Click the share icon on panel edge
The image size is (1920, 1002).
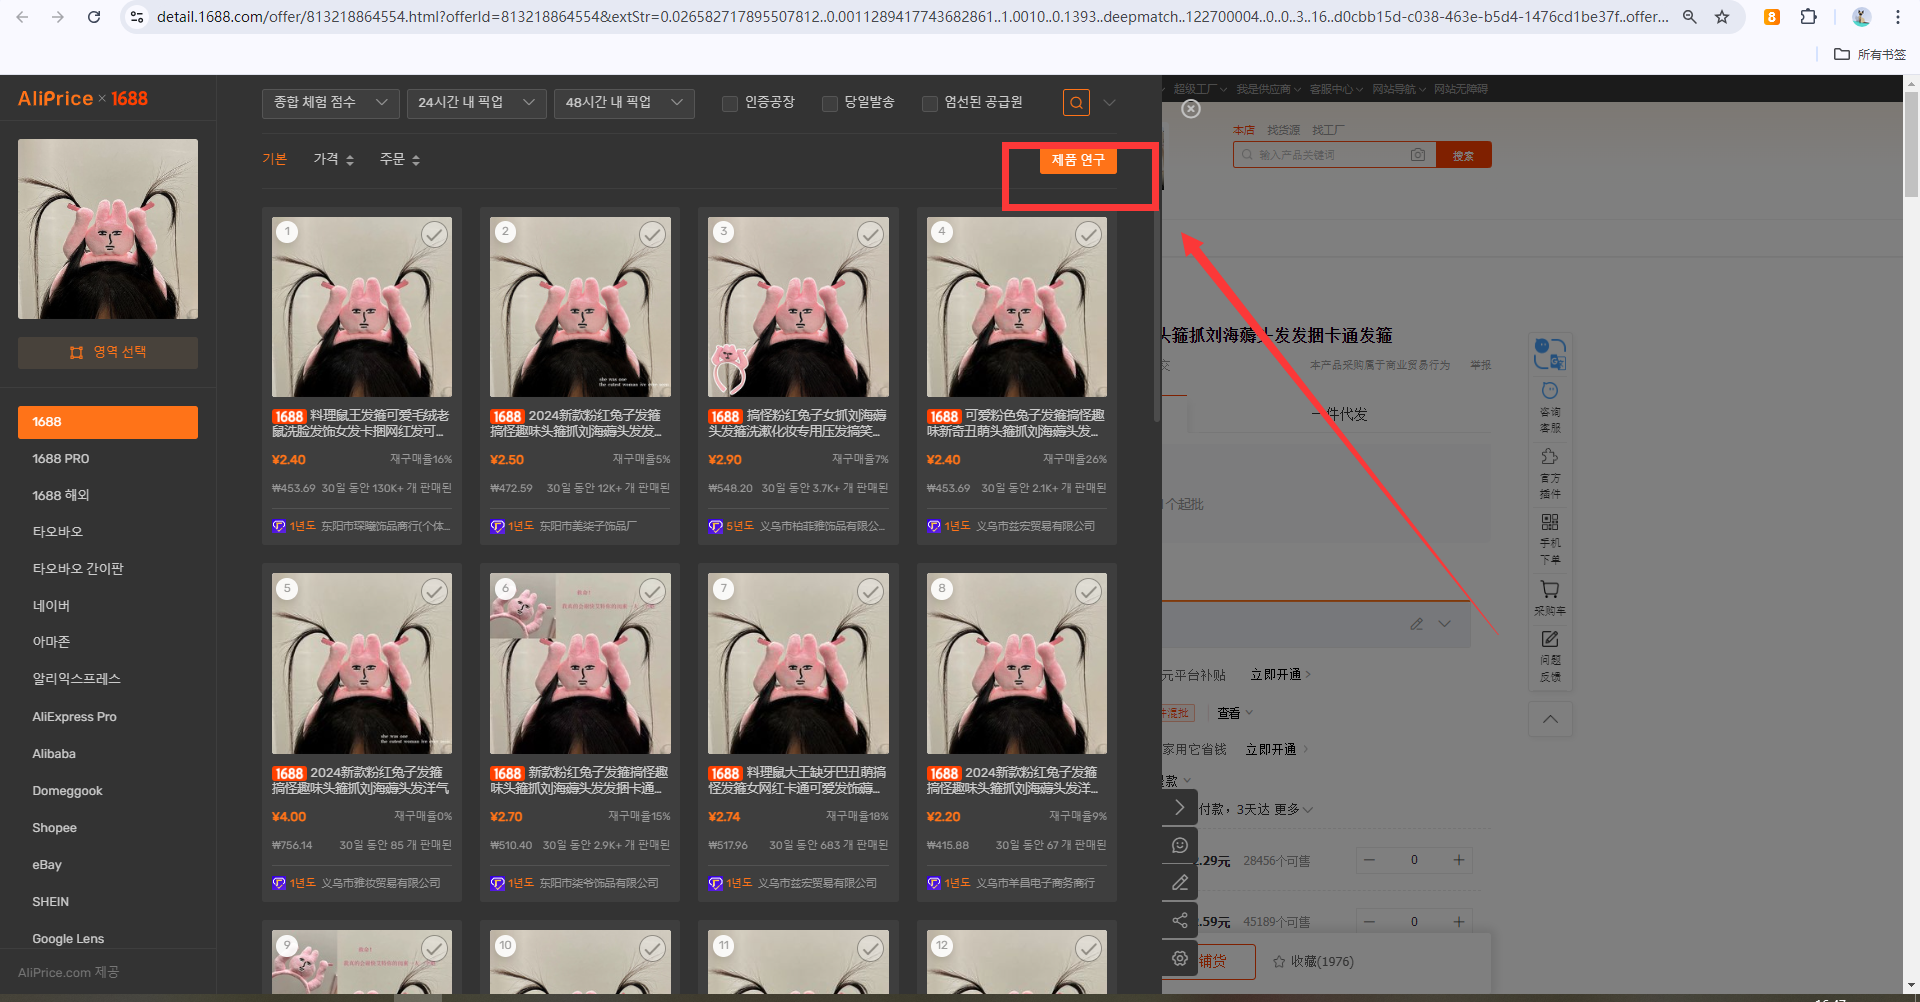pos(1180,920)
